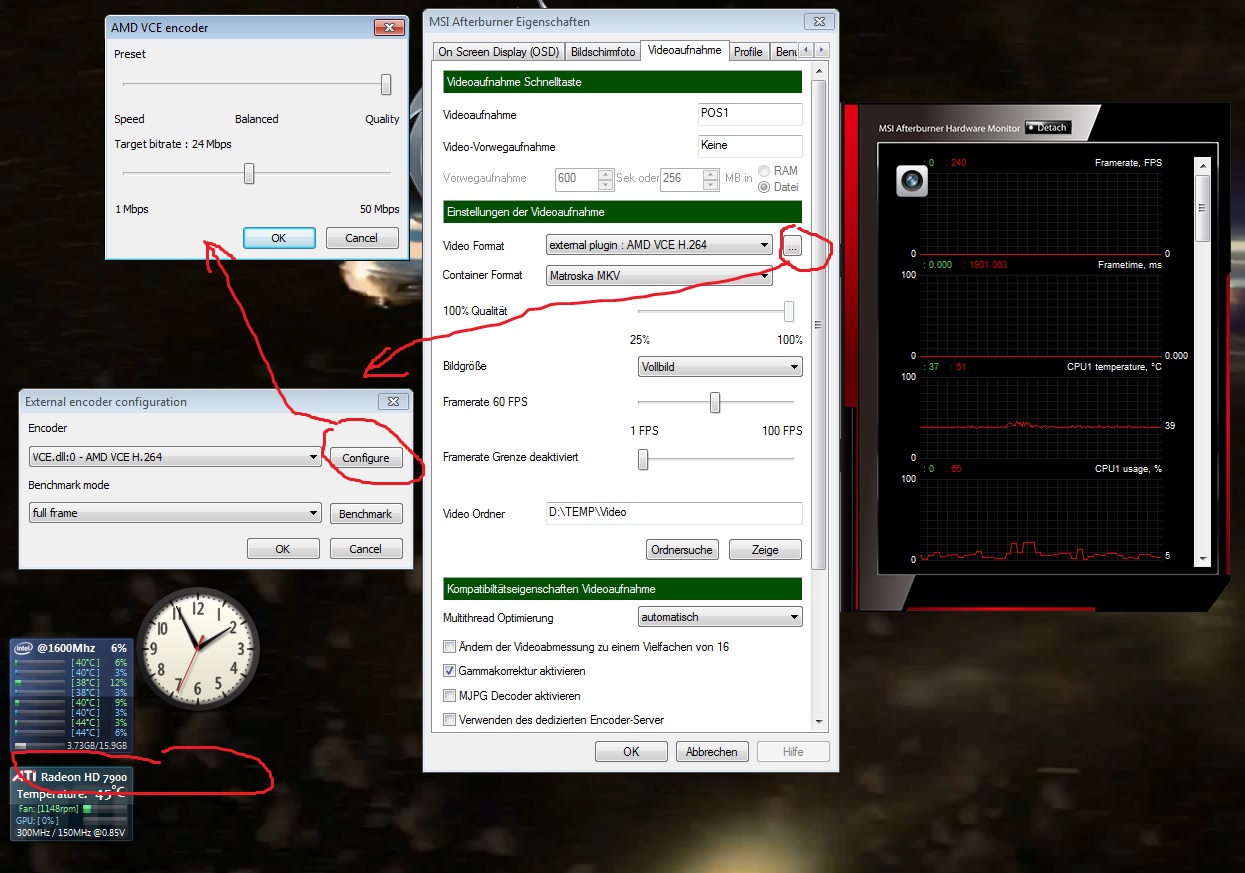This screenshot has height=873, width=1245.
Task: Open the video format plugin settings (...) button
Action: [791, 245]
